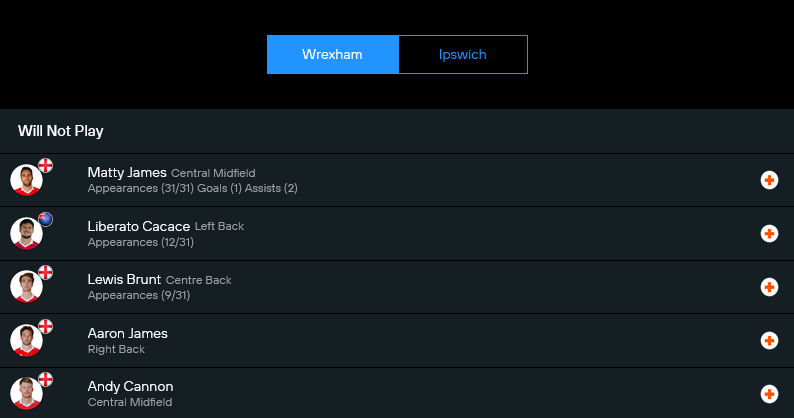Viewport: 794px width, 418px height.
Task: Click England flag beside Lewis Brunt
Action: click(x=46, y=272)
